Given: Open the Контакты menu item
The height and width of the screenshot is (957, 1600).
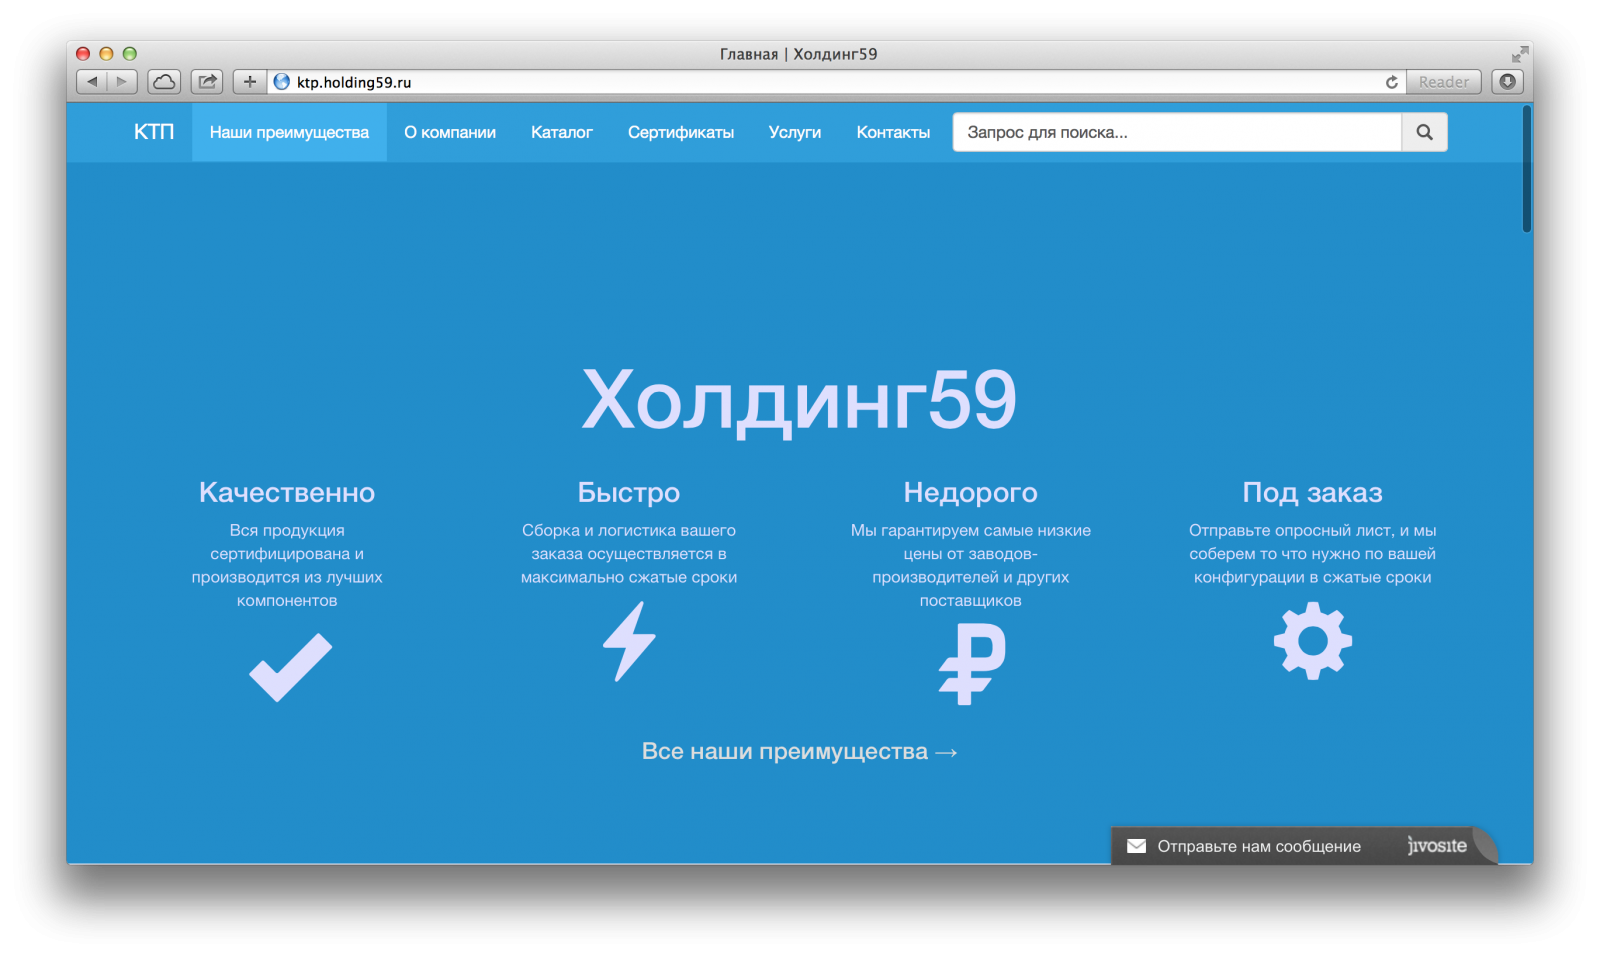Looking at the screenshot, I should tap(893, 132).
